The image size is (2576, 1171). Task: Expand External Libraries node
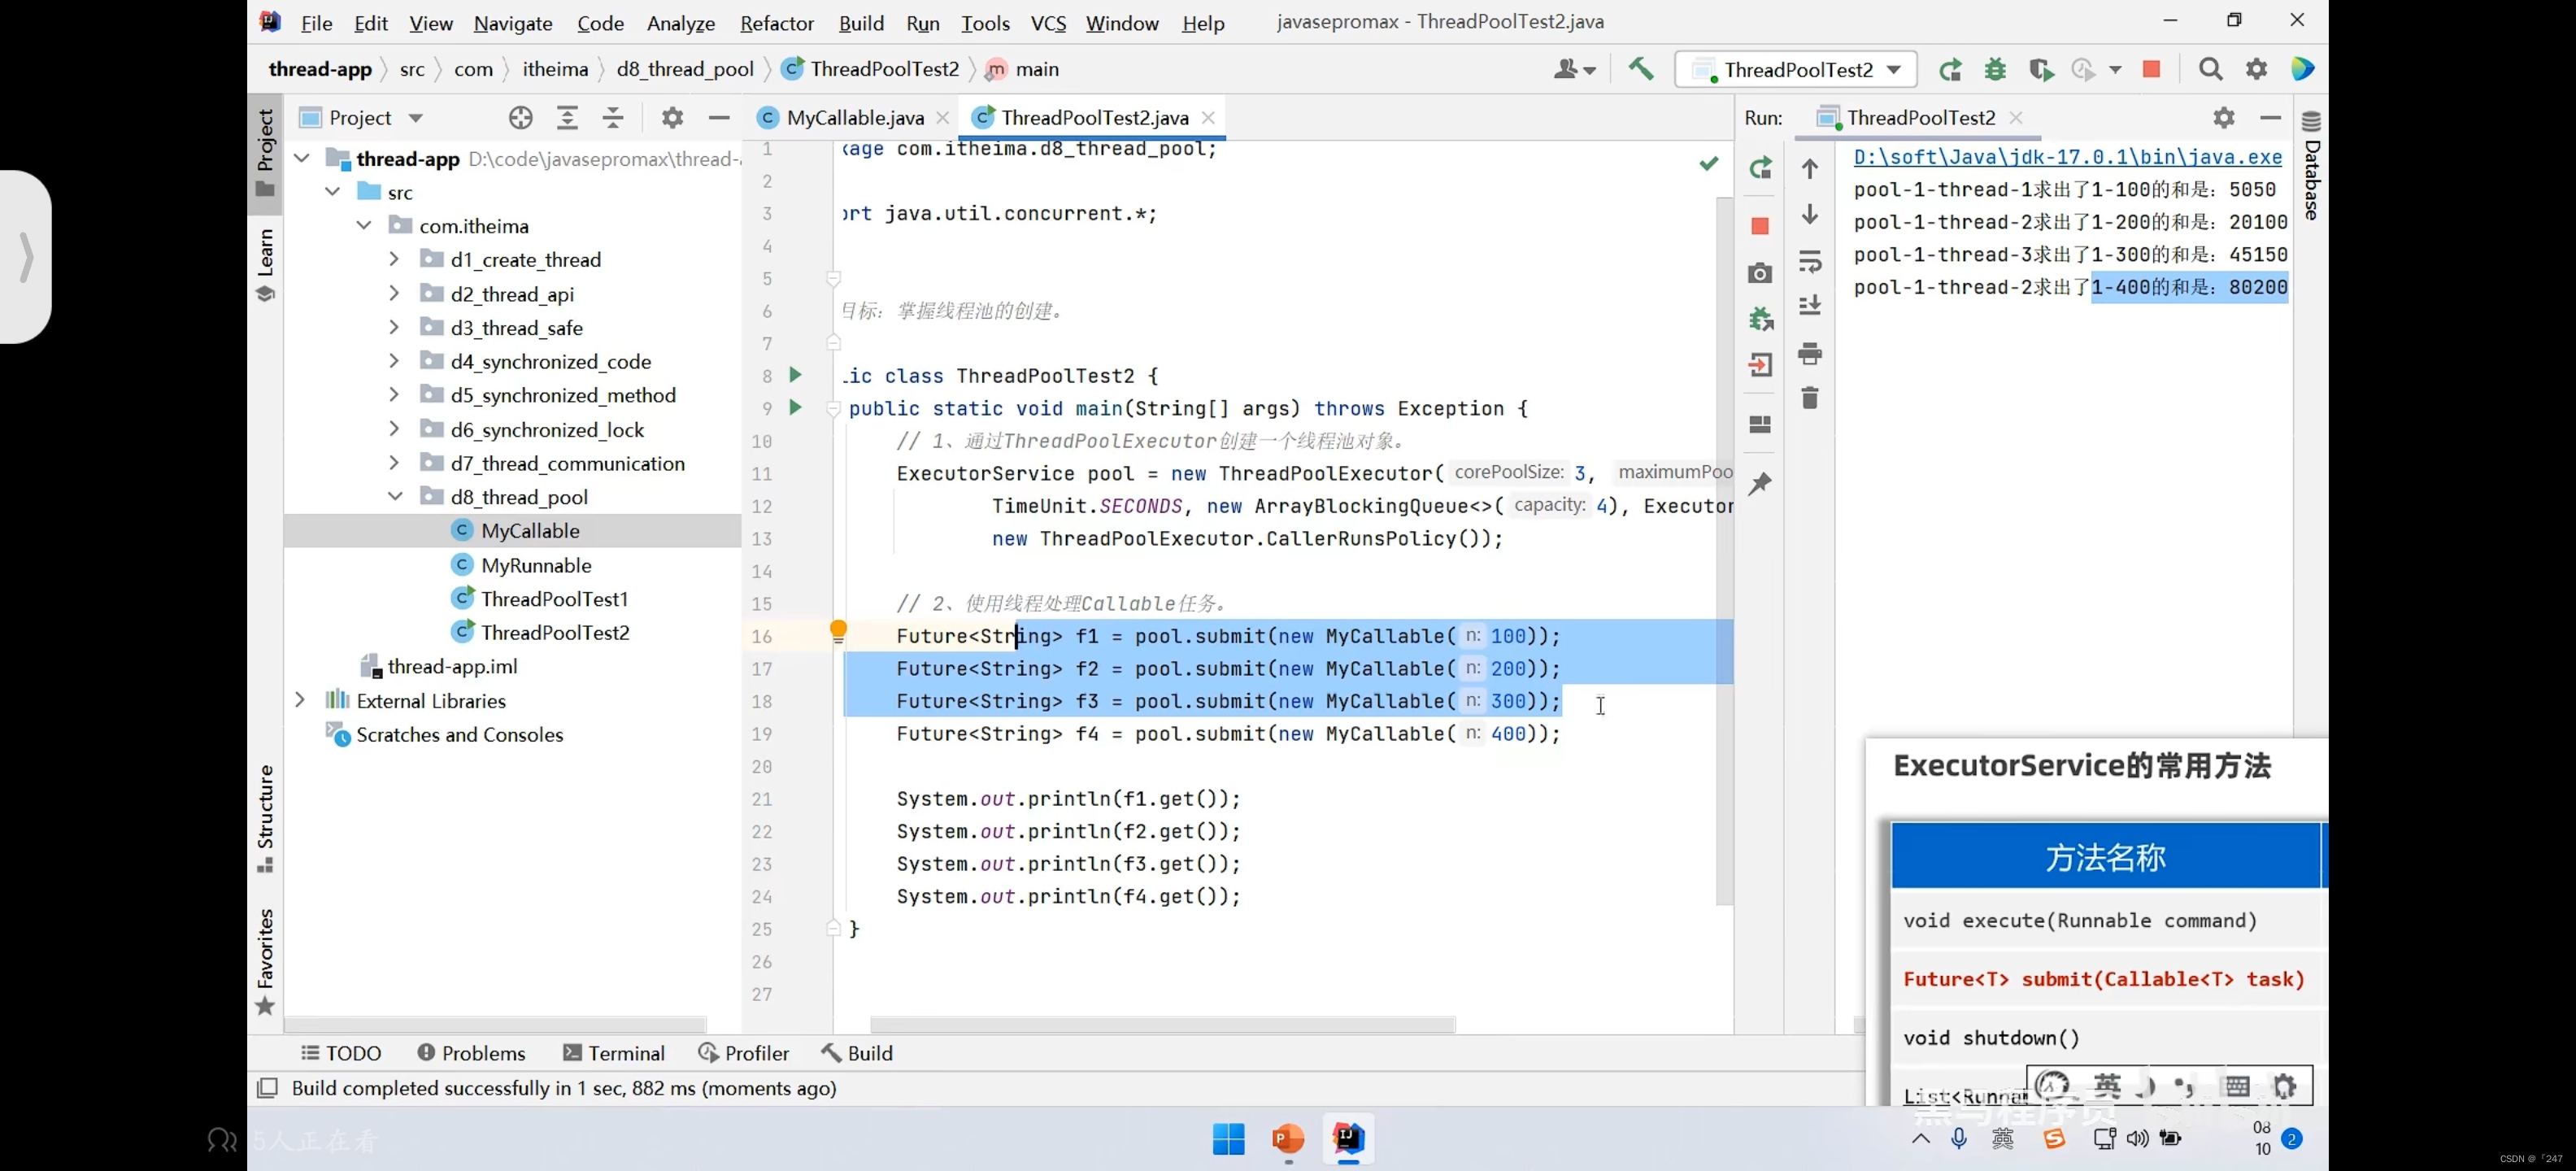click(x=300, y=700)
